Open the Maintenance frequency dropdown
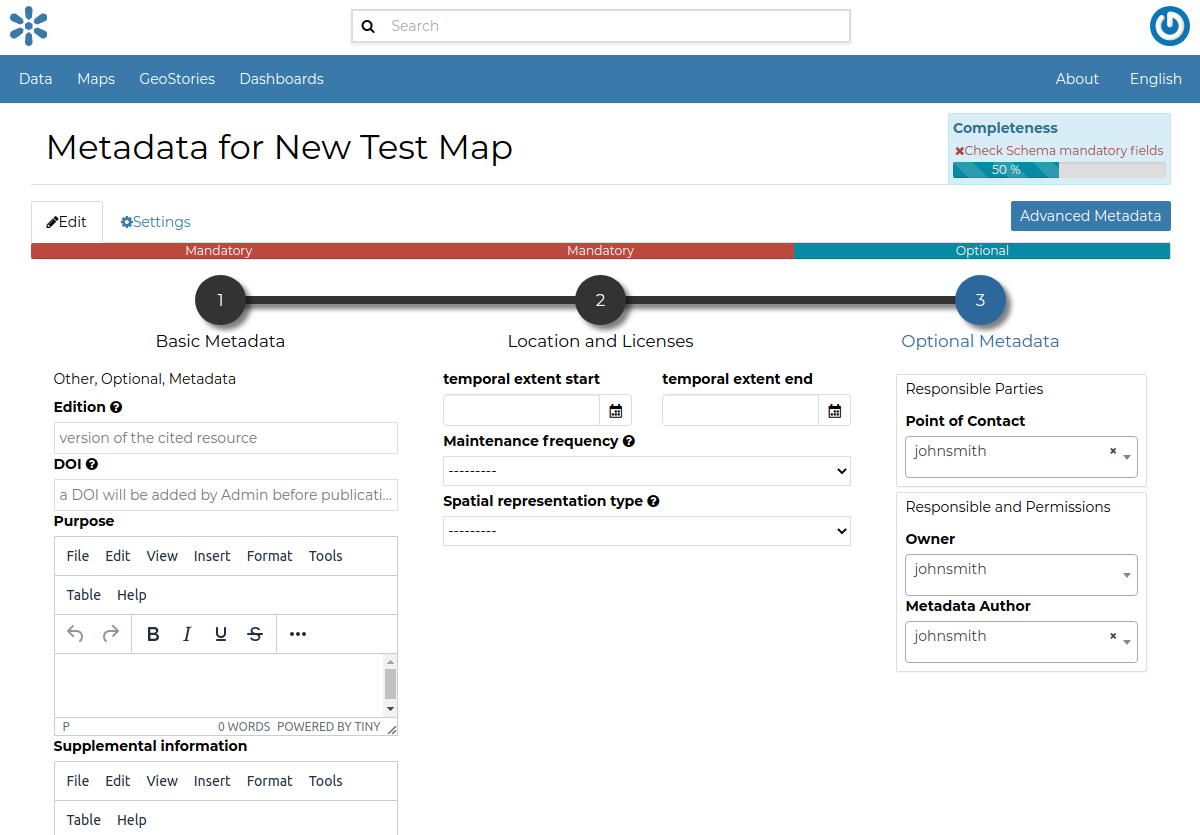The image size is (1200, 835). pos(646,470)
